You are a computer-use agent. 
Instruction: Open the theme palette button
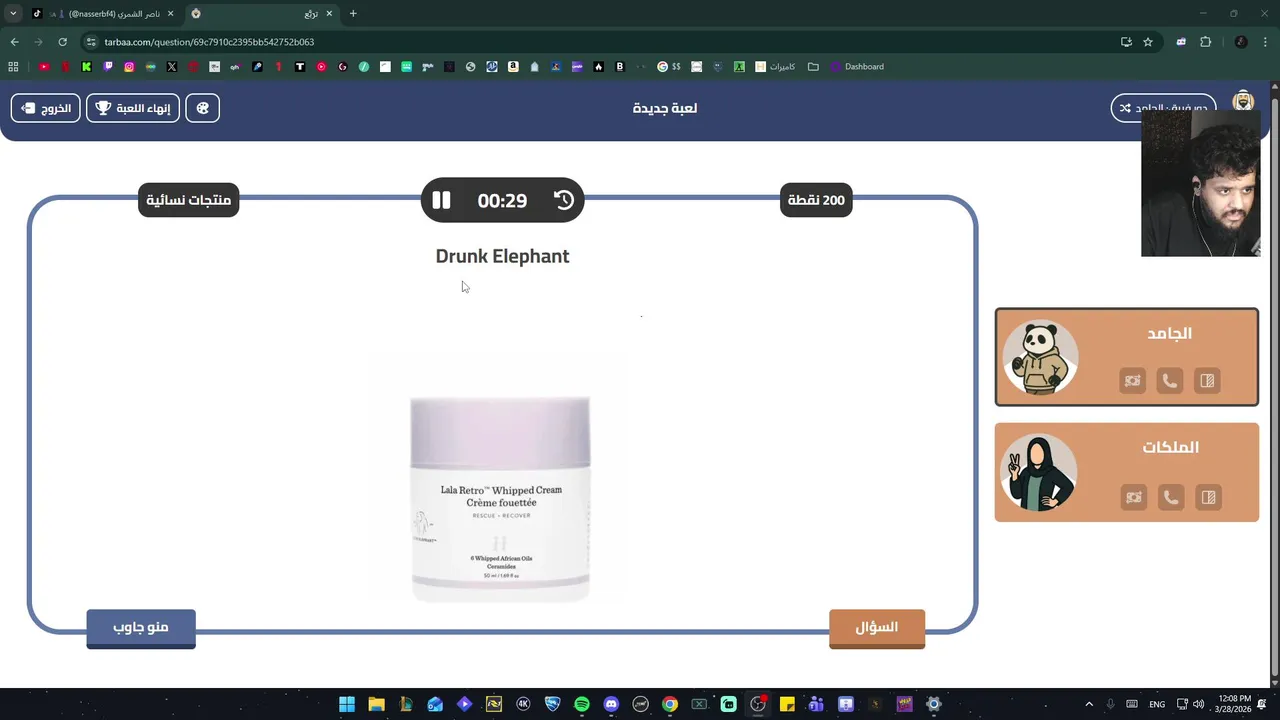(203, 108)
